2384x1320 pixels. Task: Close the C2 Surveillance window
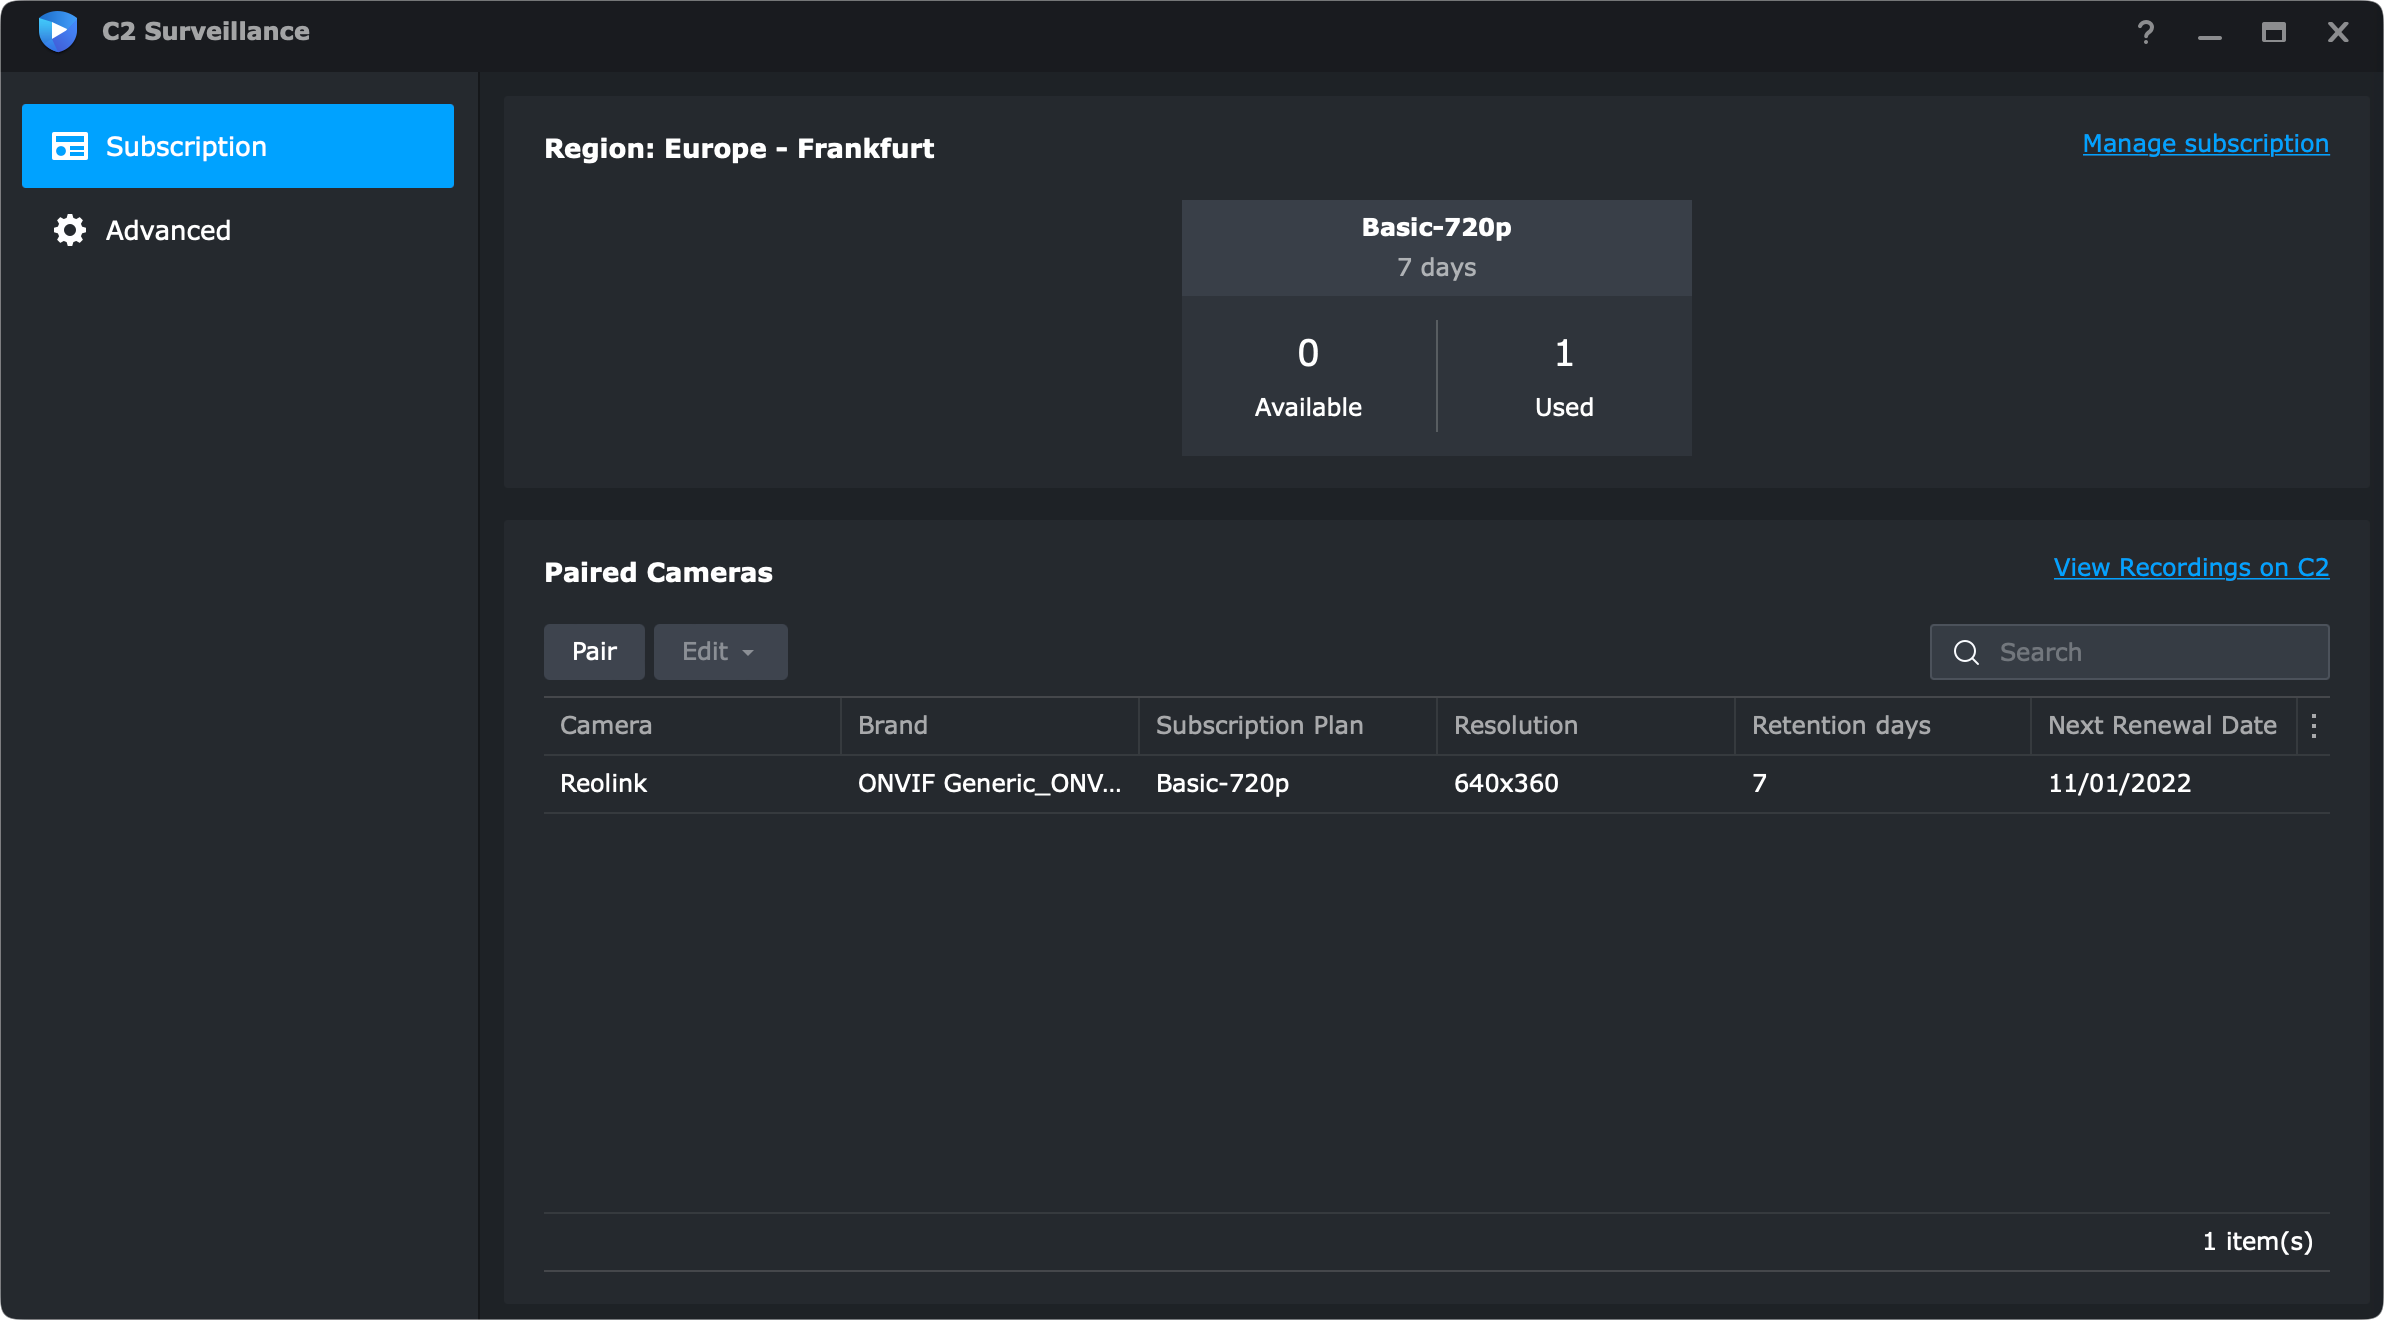[2338, 32]
